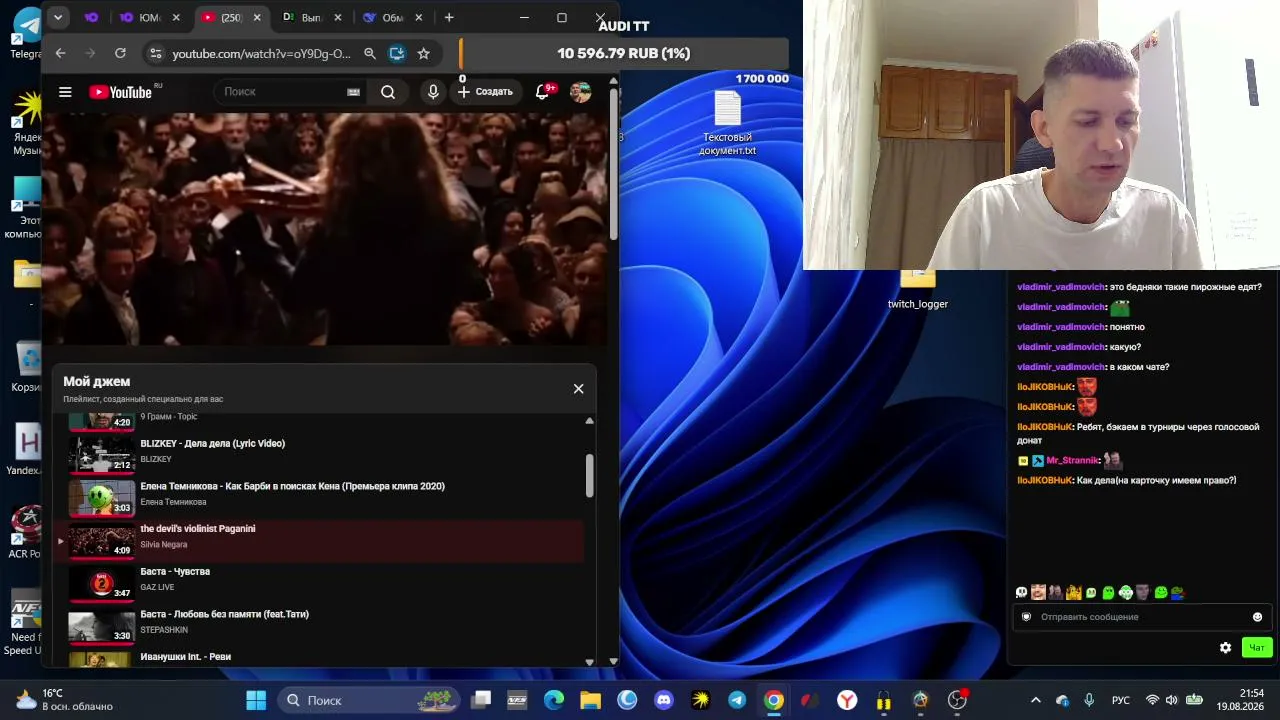1280x720 pixels.
Task: Click the YouTube address bar URL
Action: click(261, 53)
